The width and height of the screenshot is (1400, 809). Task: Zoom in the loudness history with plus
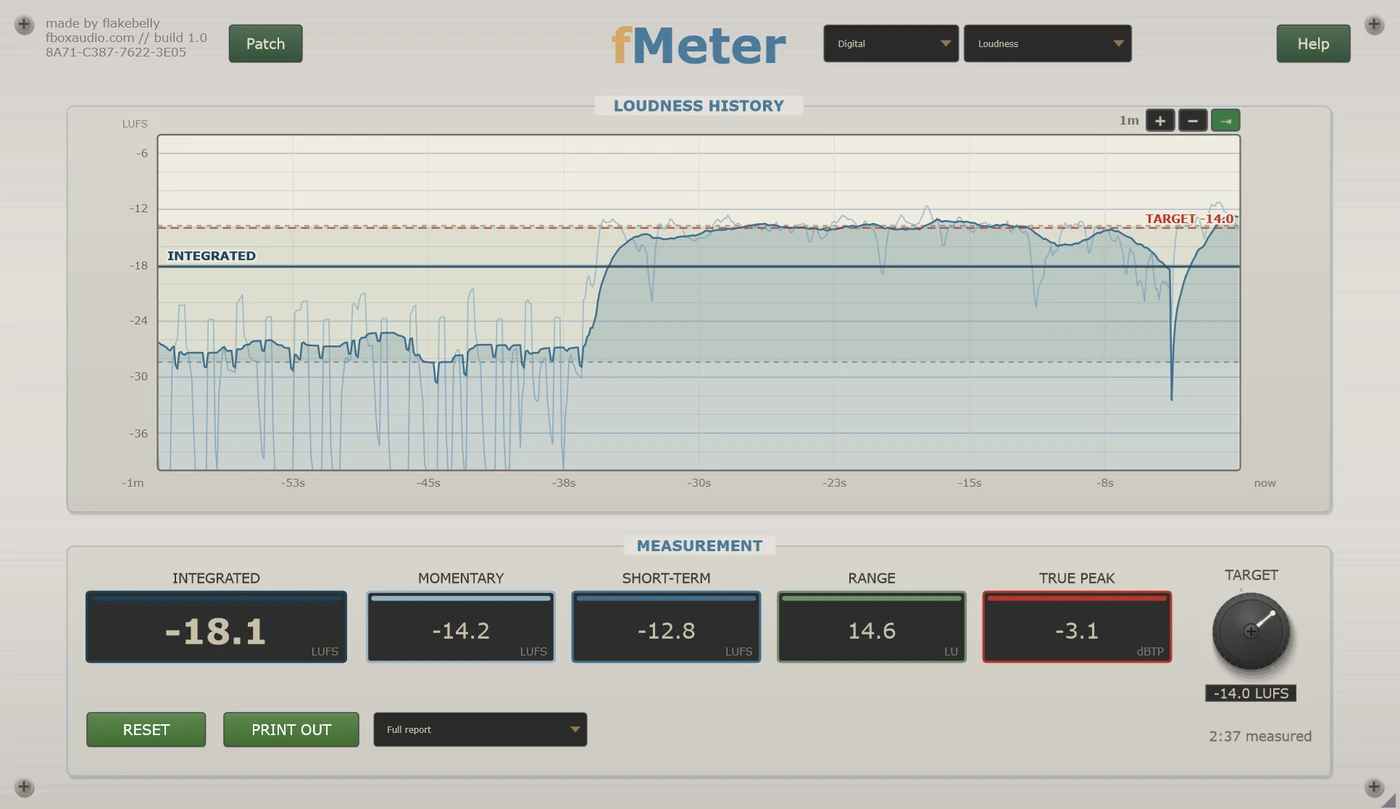(1160, 121)
